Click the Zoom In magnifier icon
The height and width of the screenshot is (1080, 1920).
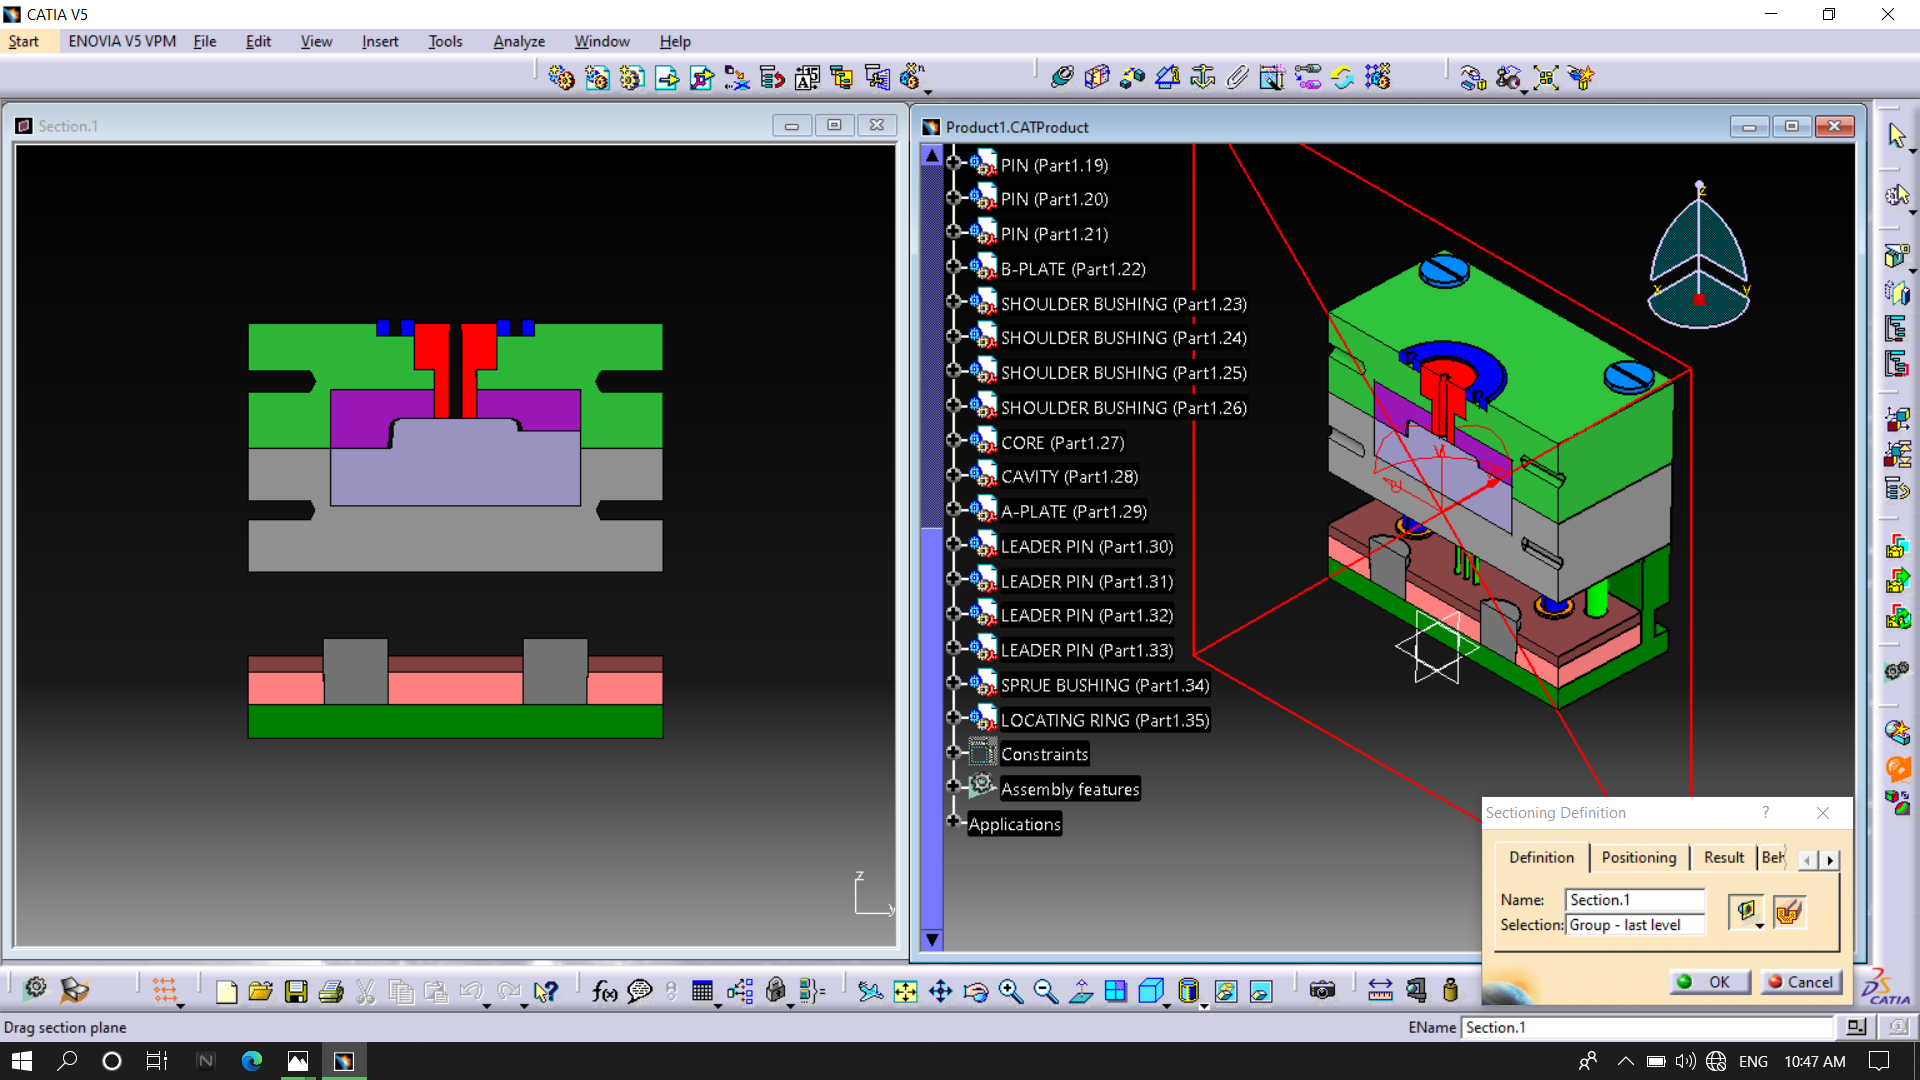(1011, 991)
